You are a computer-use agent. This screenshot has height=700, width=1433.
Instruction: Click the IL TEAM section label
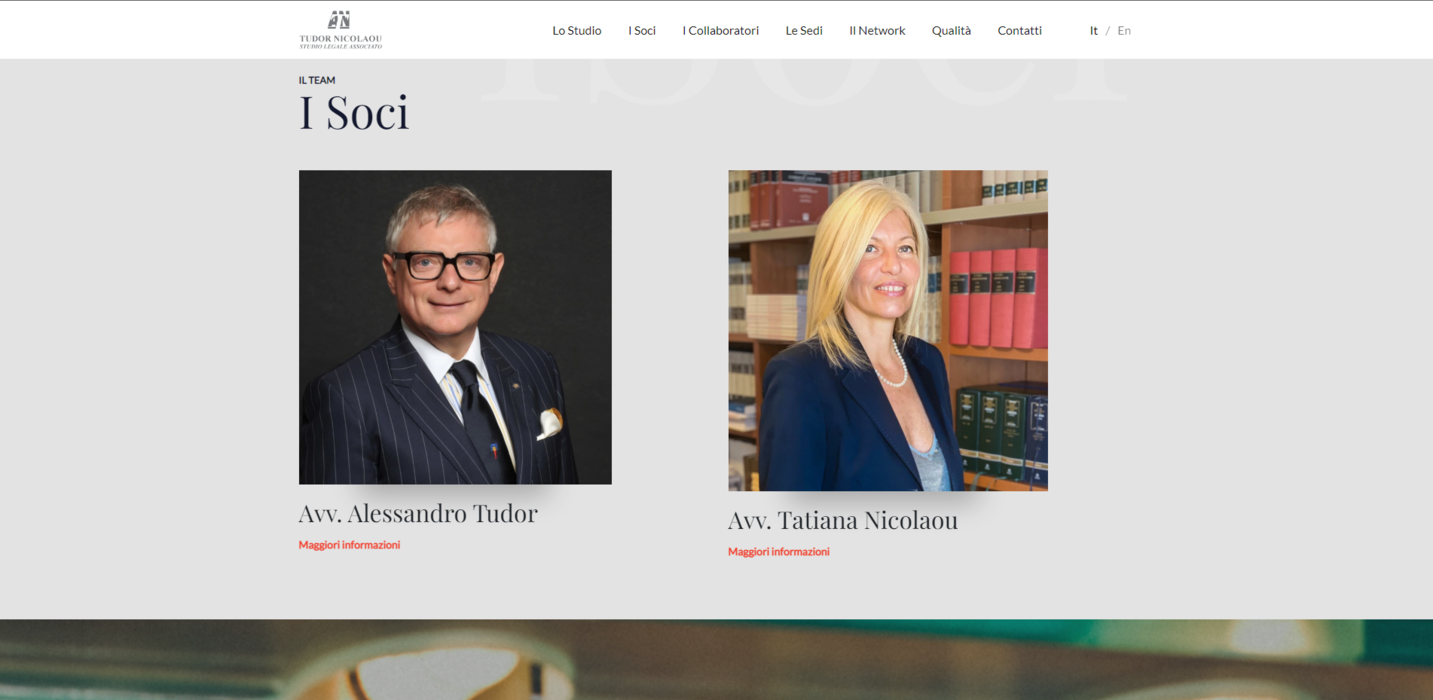tap(317, 80)
